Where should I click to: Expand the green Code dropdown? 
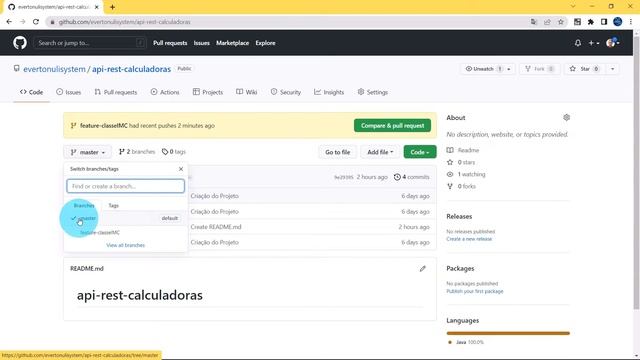coord(420,152)
